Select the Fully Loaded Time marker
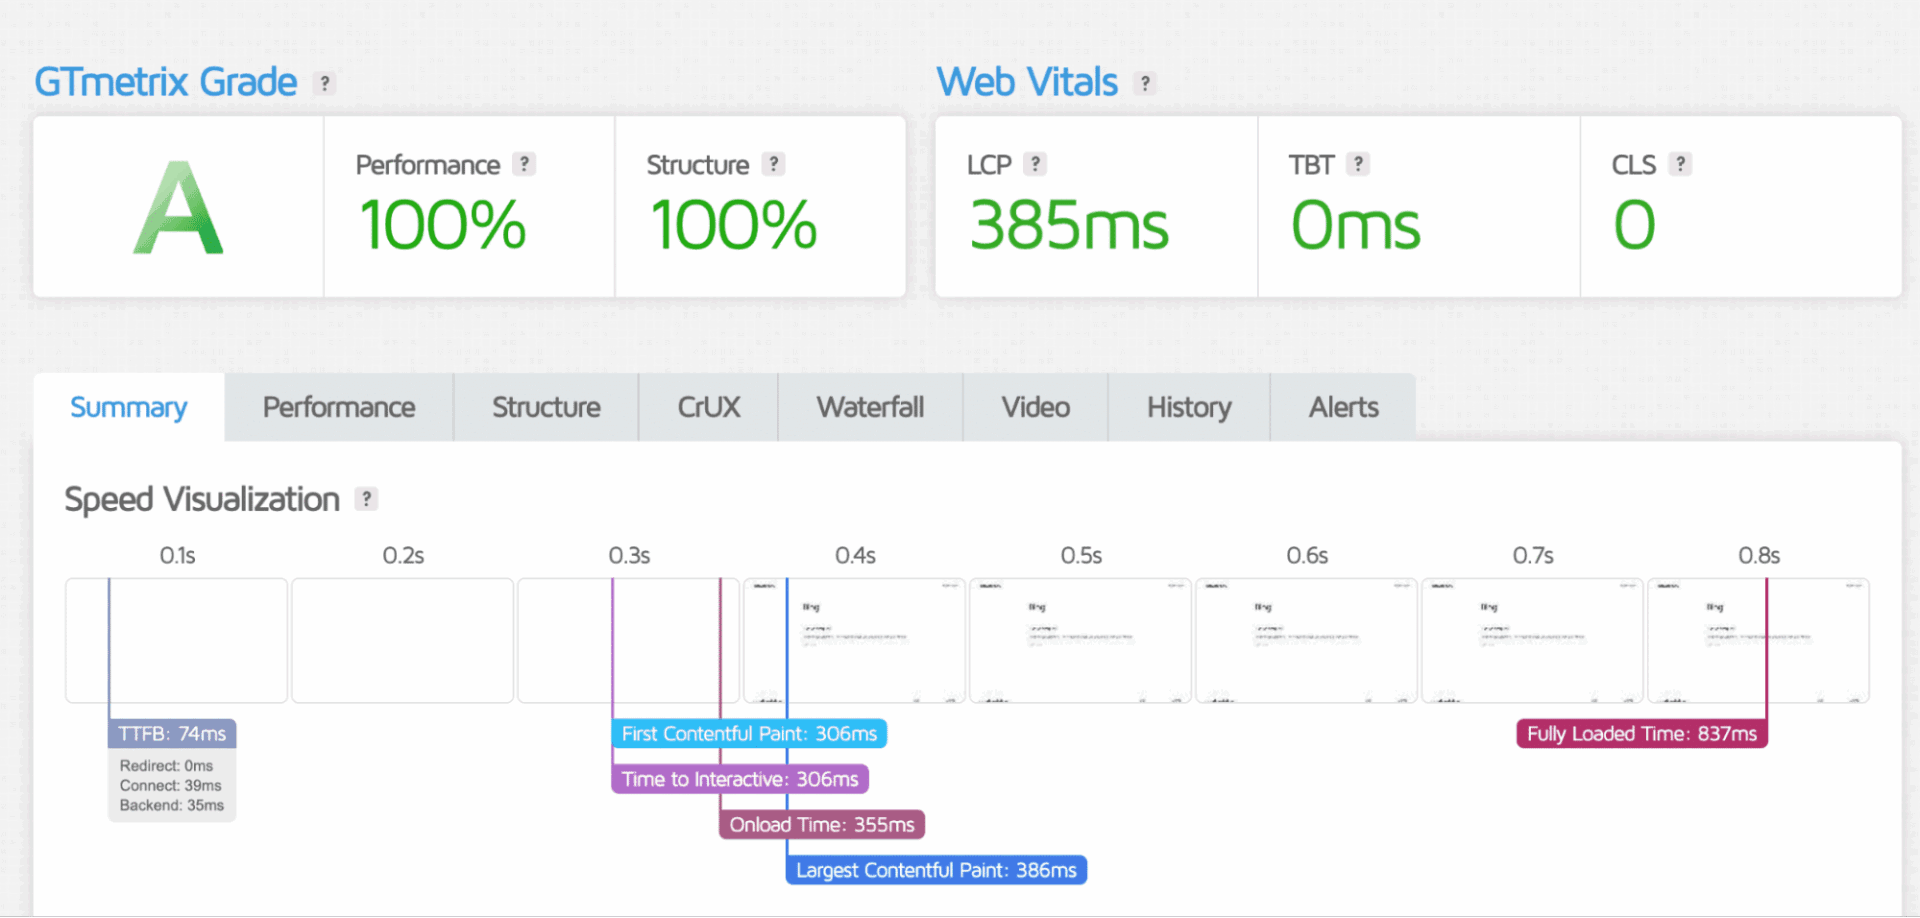This screenshot has height=918, width=1920. point(1642,734)
